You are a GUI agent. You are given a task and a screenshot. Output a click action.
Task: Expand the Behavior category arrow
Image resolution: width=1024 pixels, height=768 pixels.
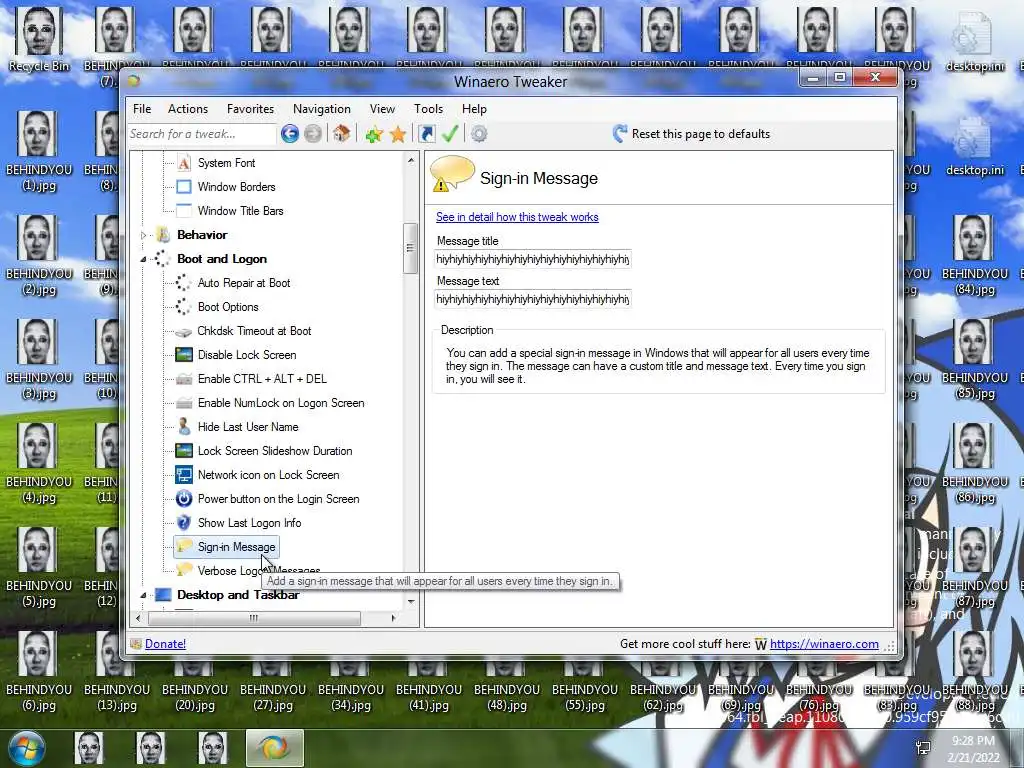coord(144,235)
